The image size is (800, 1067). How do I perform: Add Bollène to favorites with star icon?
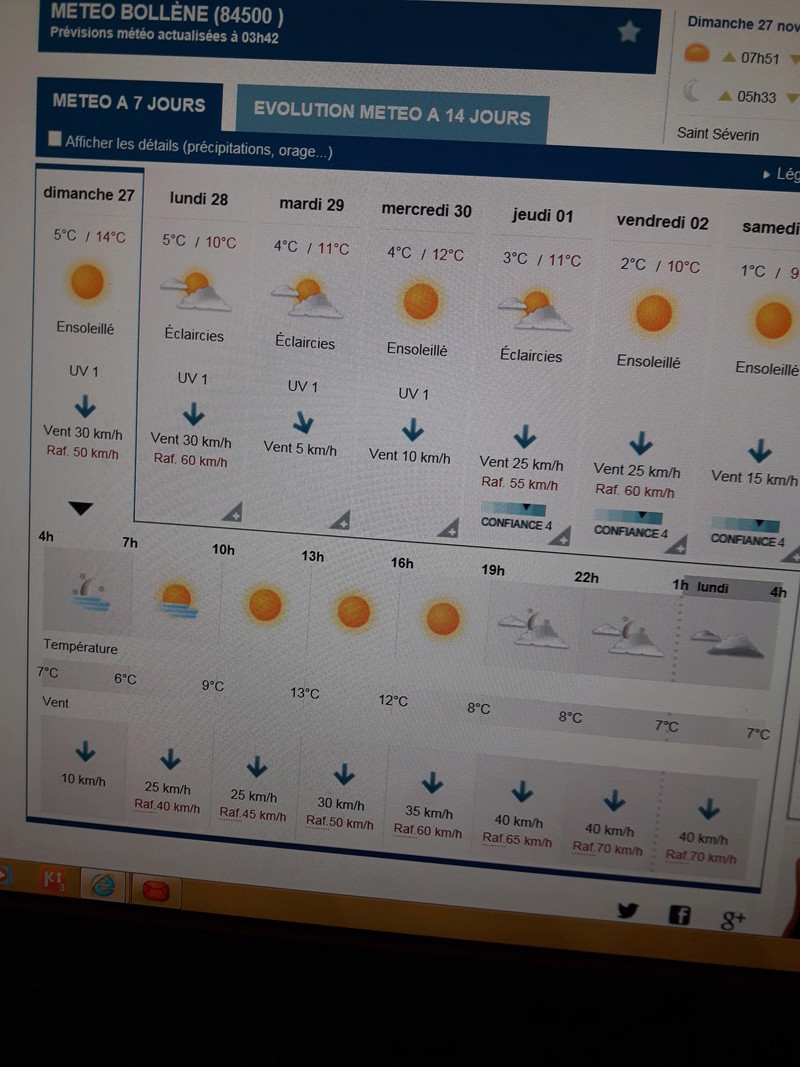(x=629, y=31)
